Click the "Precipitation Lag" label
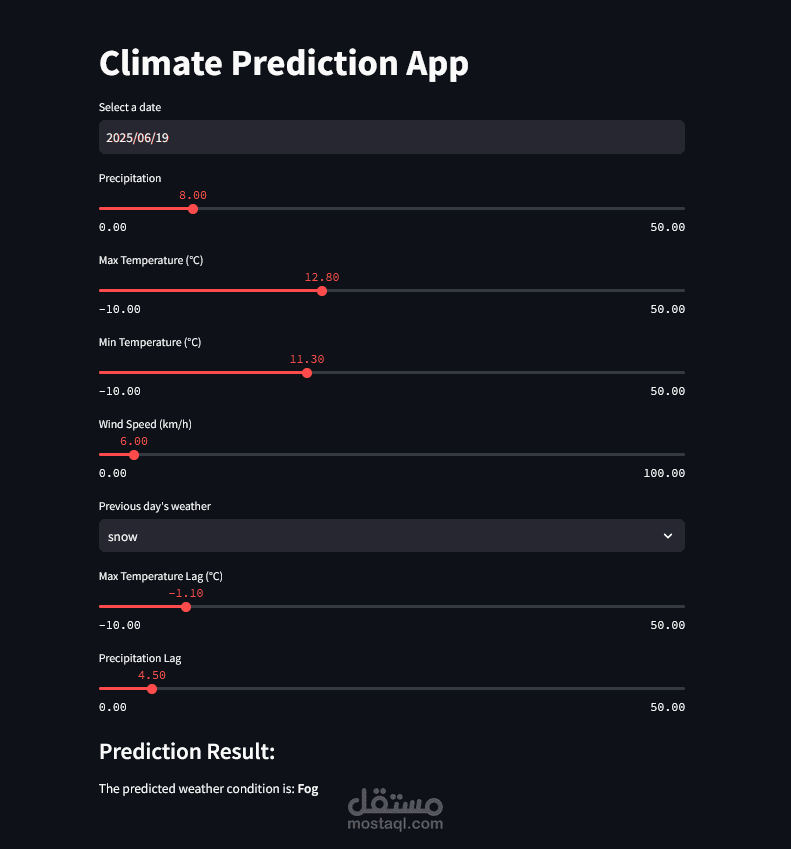Screen dimensions: 791x849 140,658
